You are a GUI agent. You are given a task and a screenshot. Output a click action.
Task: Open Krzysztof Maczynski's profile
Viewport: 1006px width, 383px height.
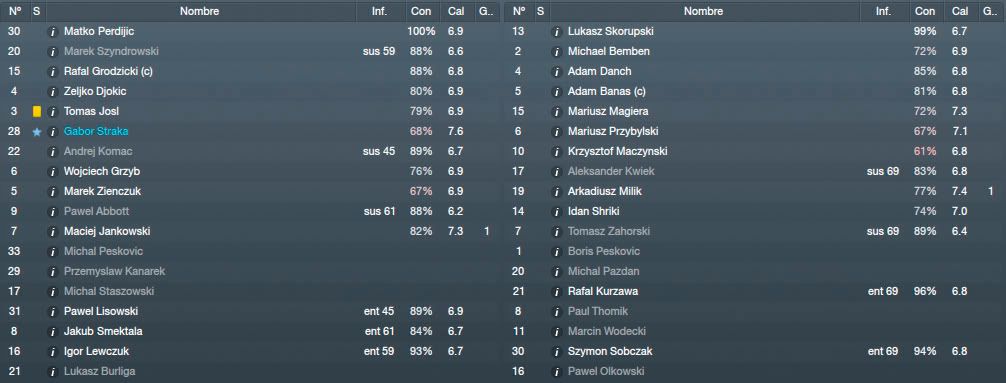[617, 151]
